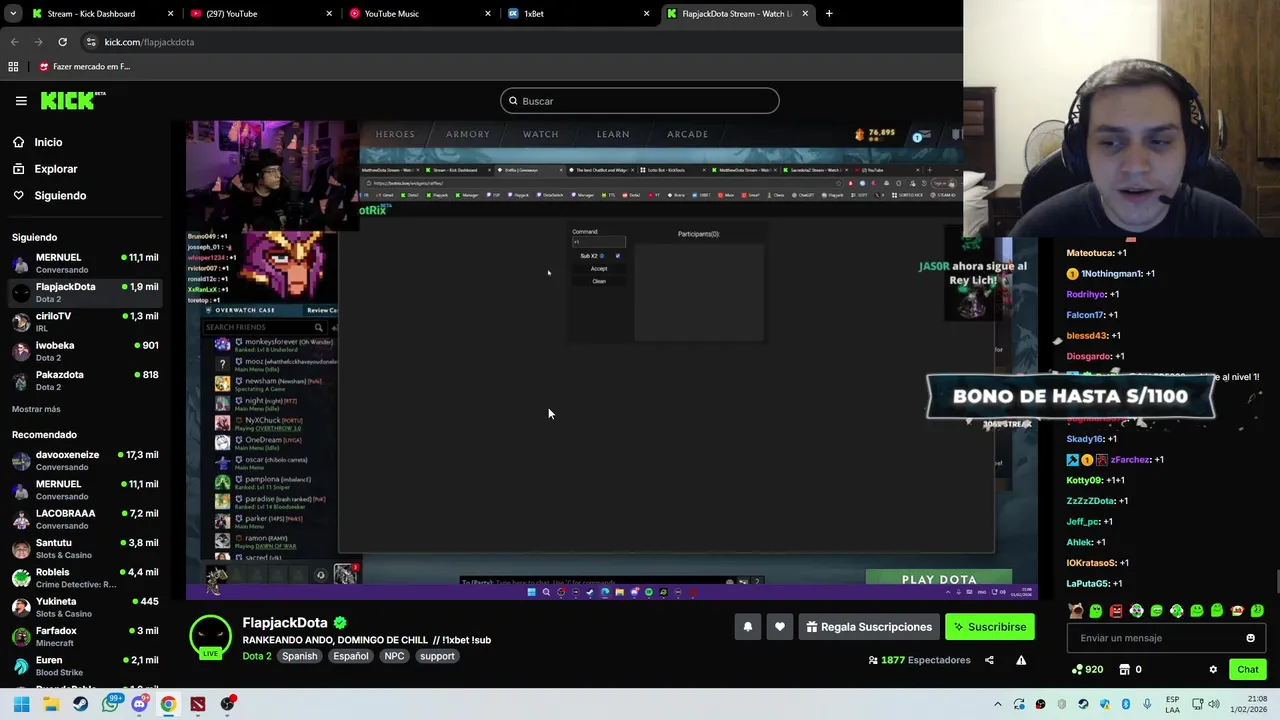
Task: Click the KICK logo in the header
Action: point(72,100)
